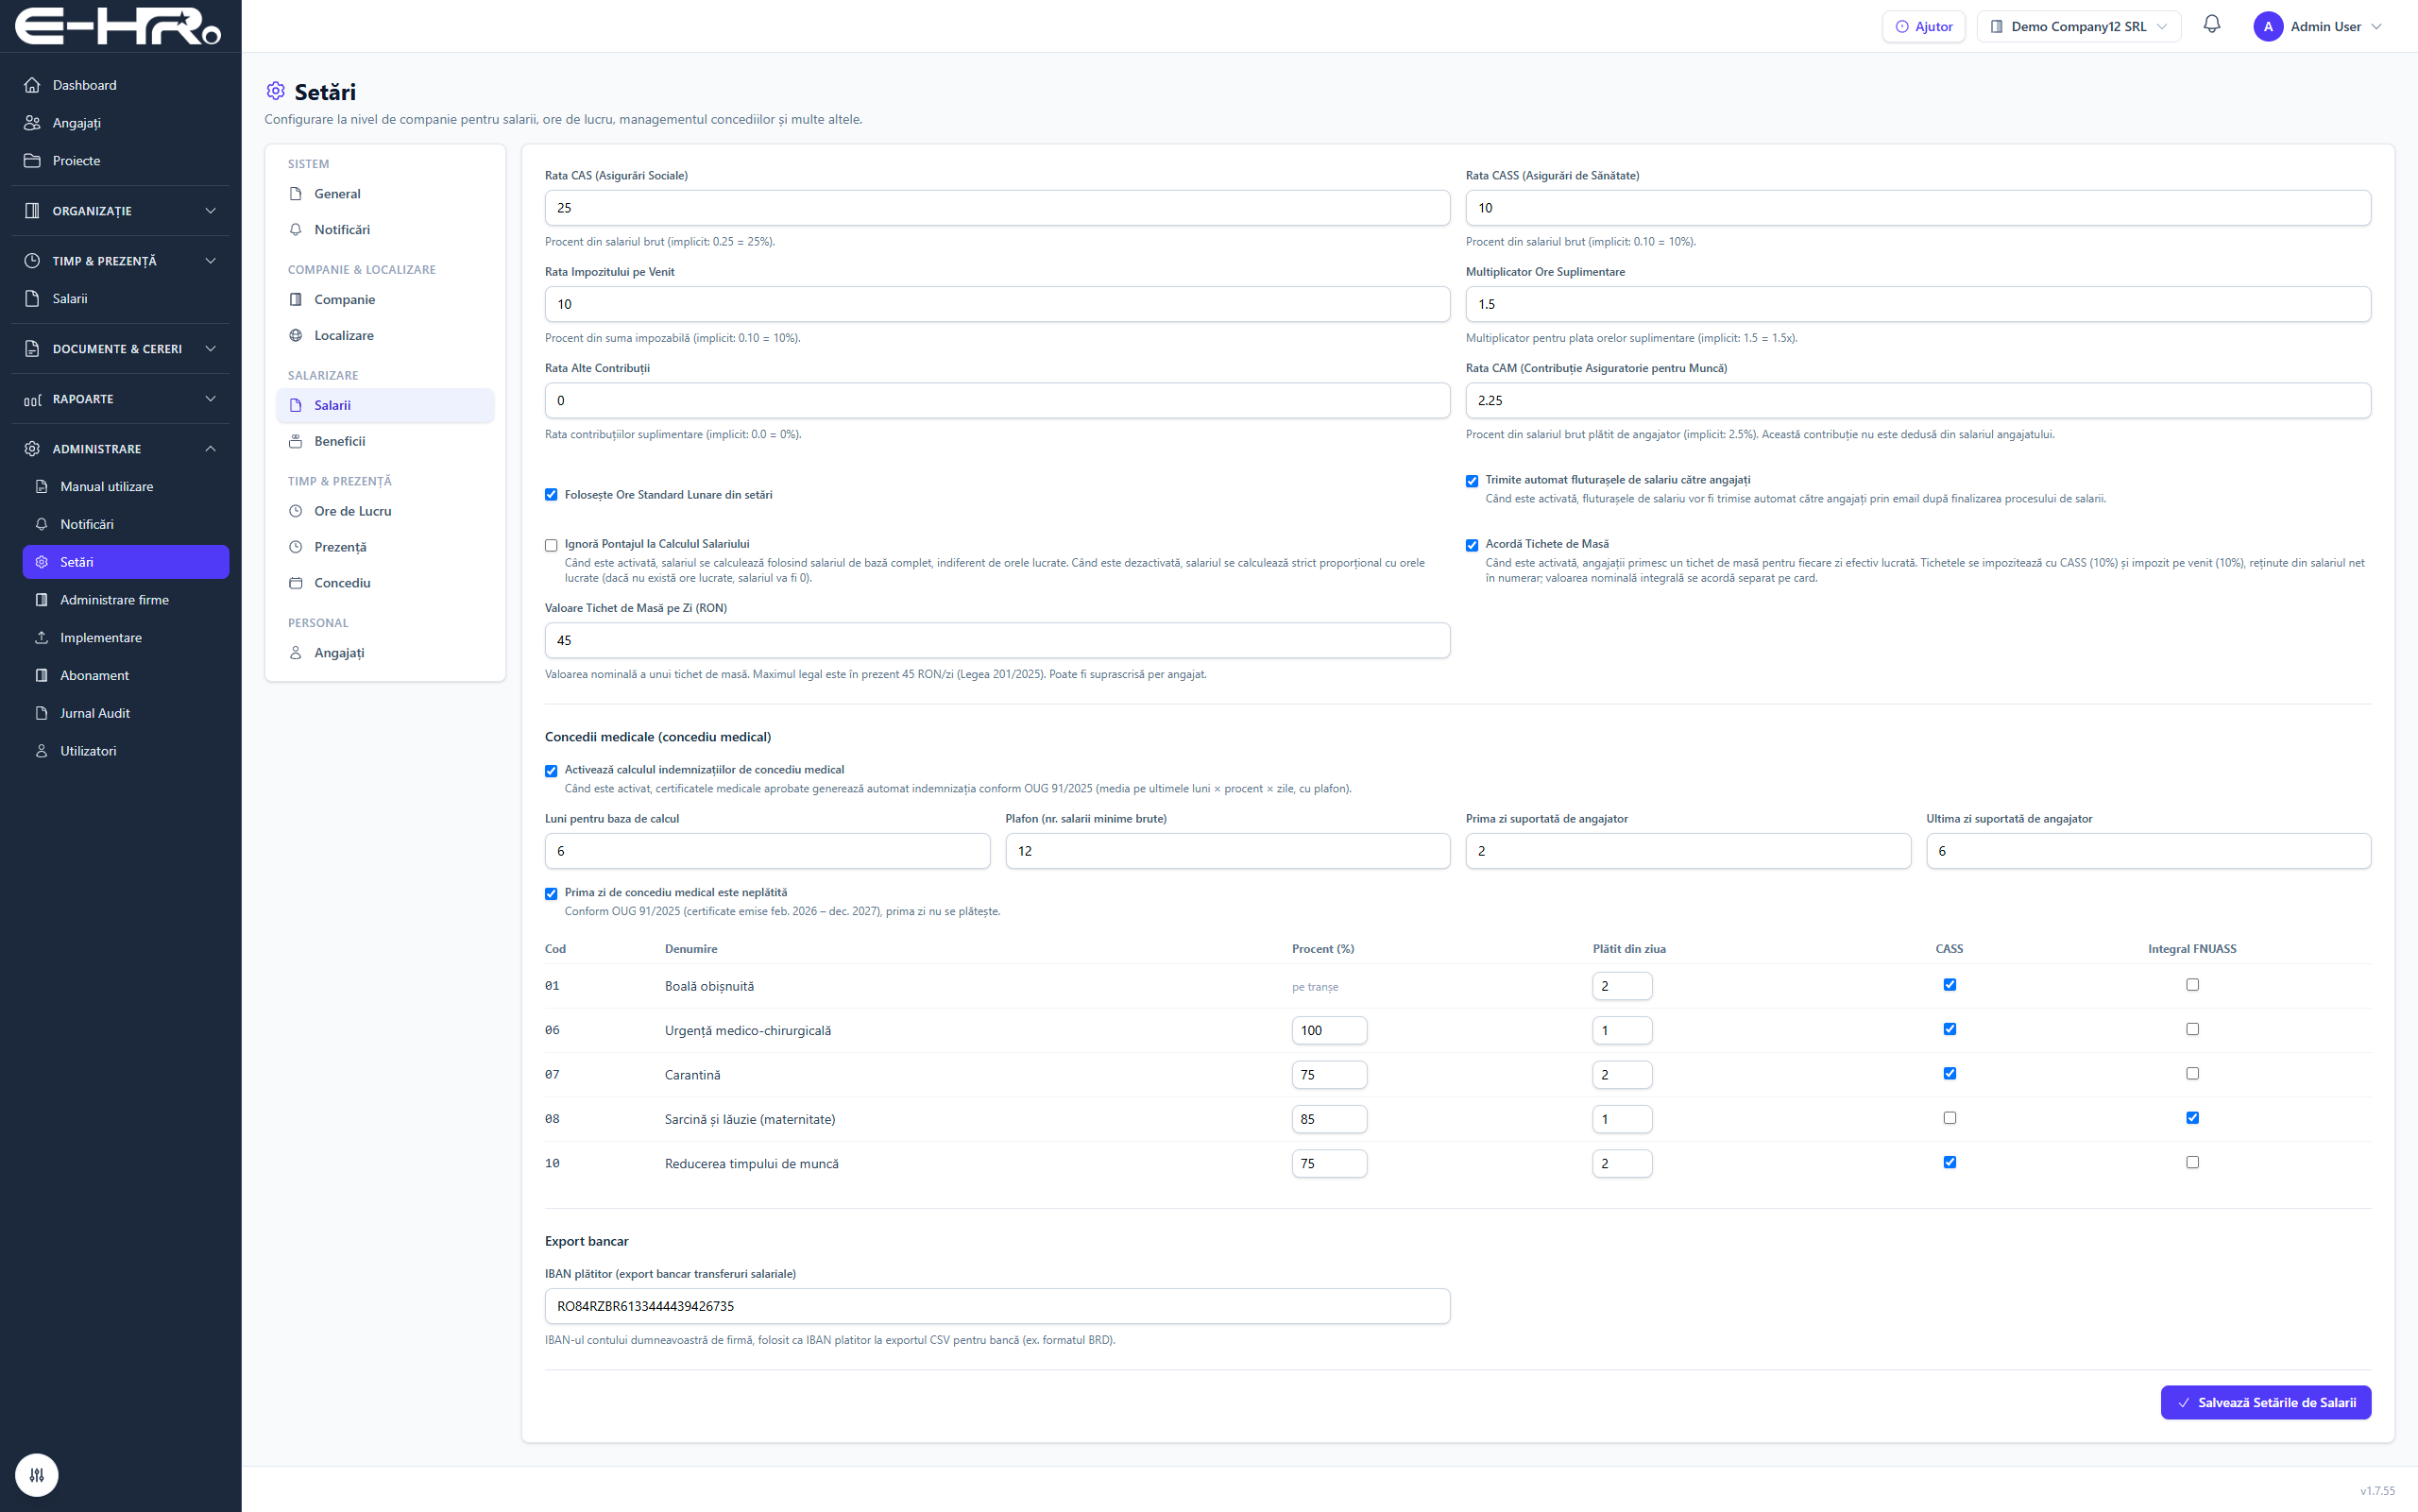Enable Integral FNUASS for Carantină row
The height and width of the screenshot is (1512, 2418).
click(2192, 1073)
